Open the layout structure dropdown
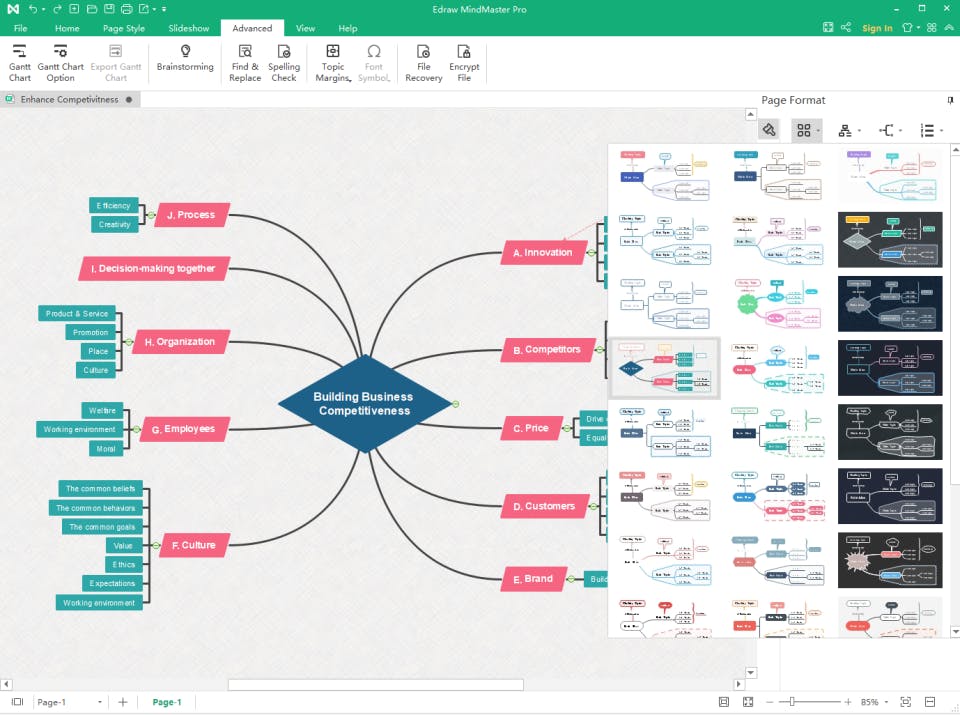960x715 pixels. click(849, 130)
